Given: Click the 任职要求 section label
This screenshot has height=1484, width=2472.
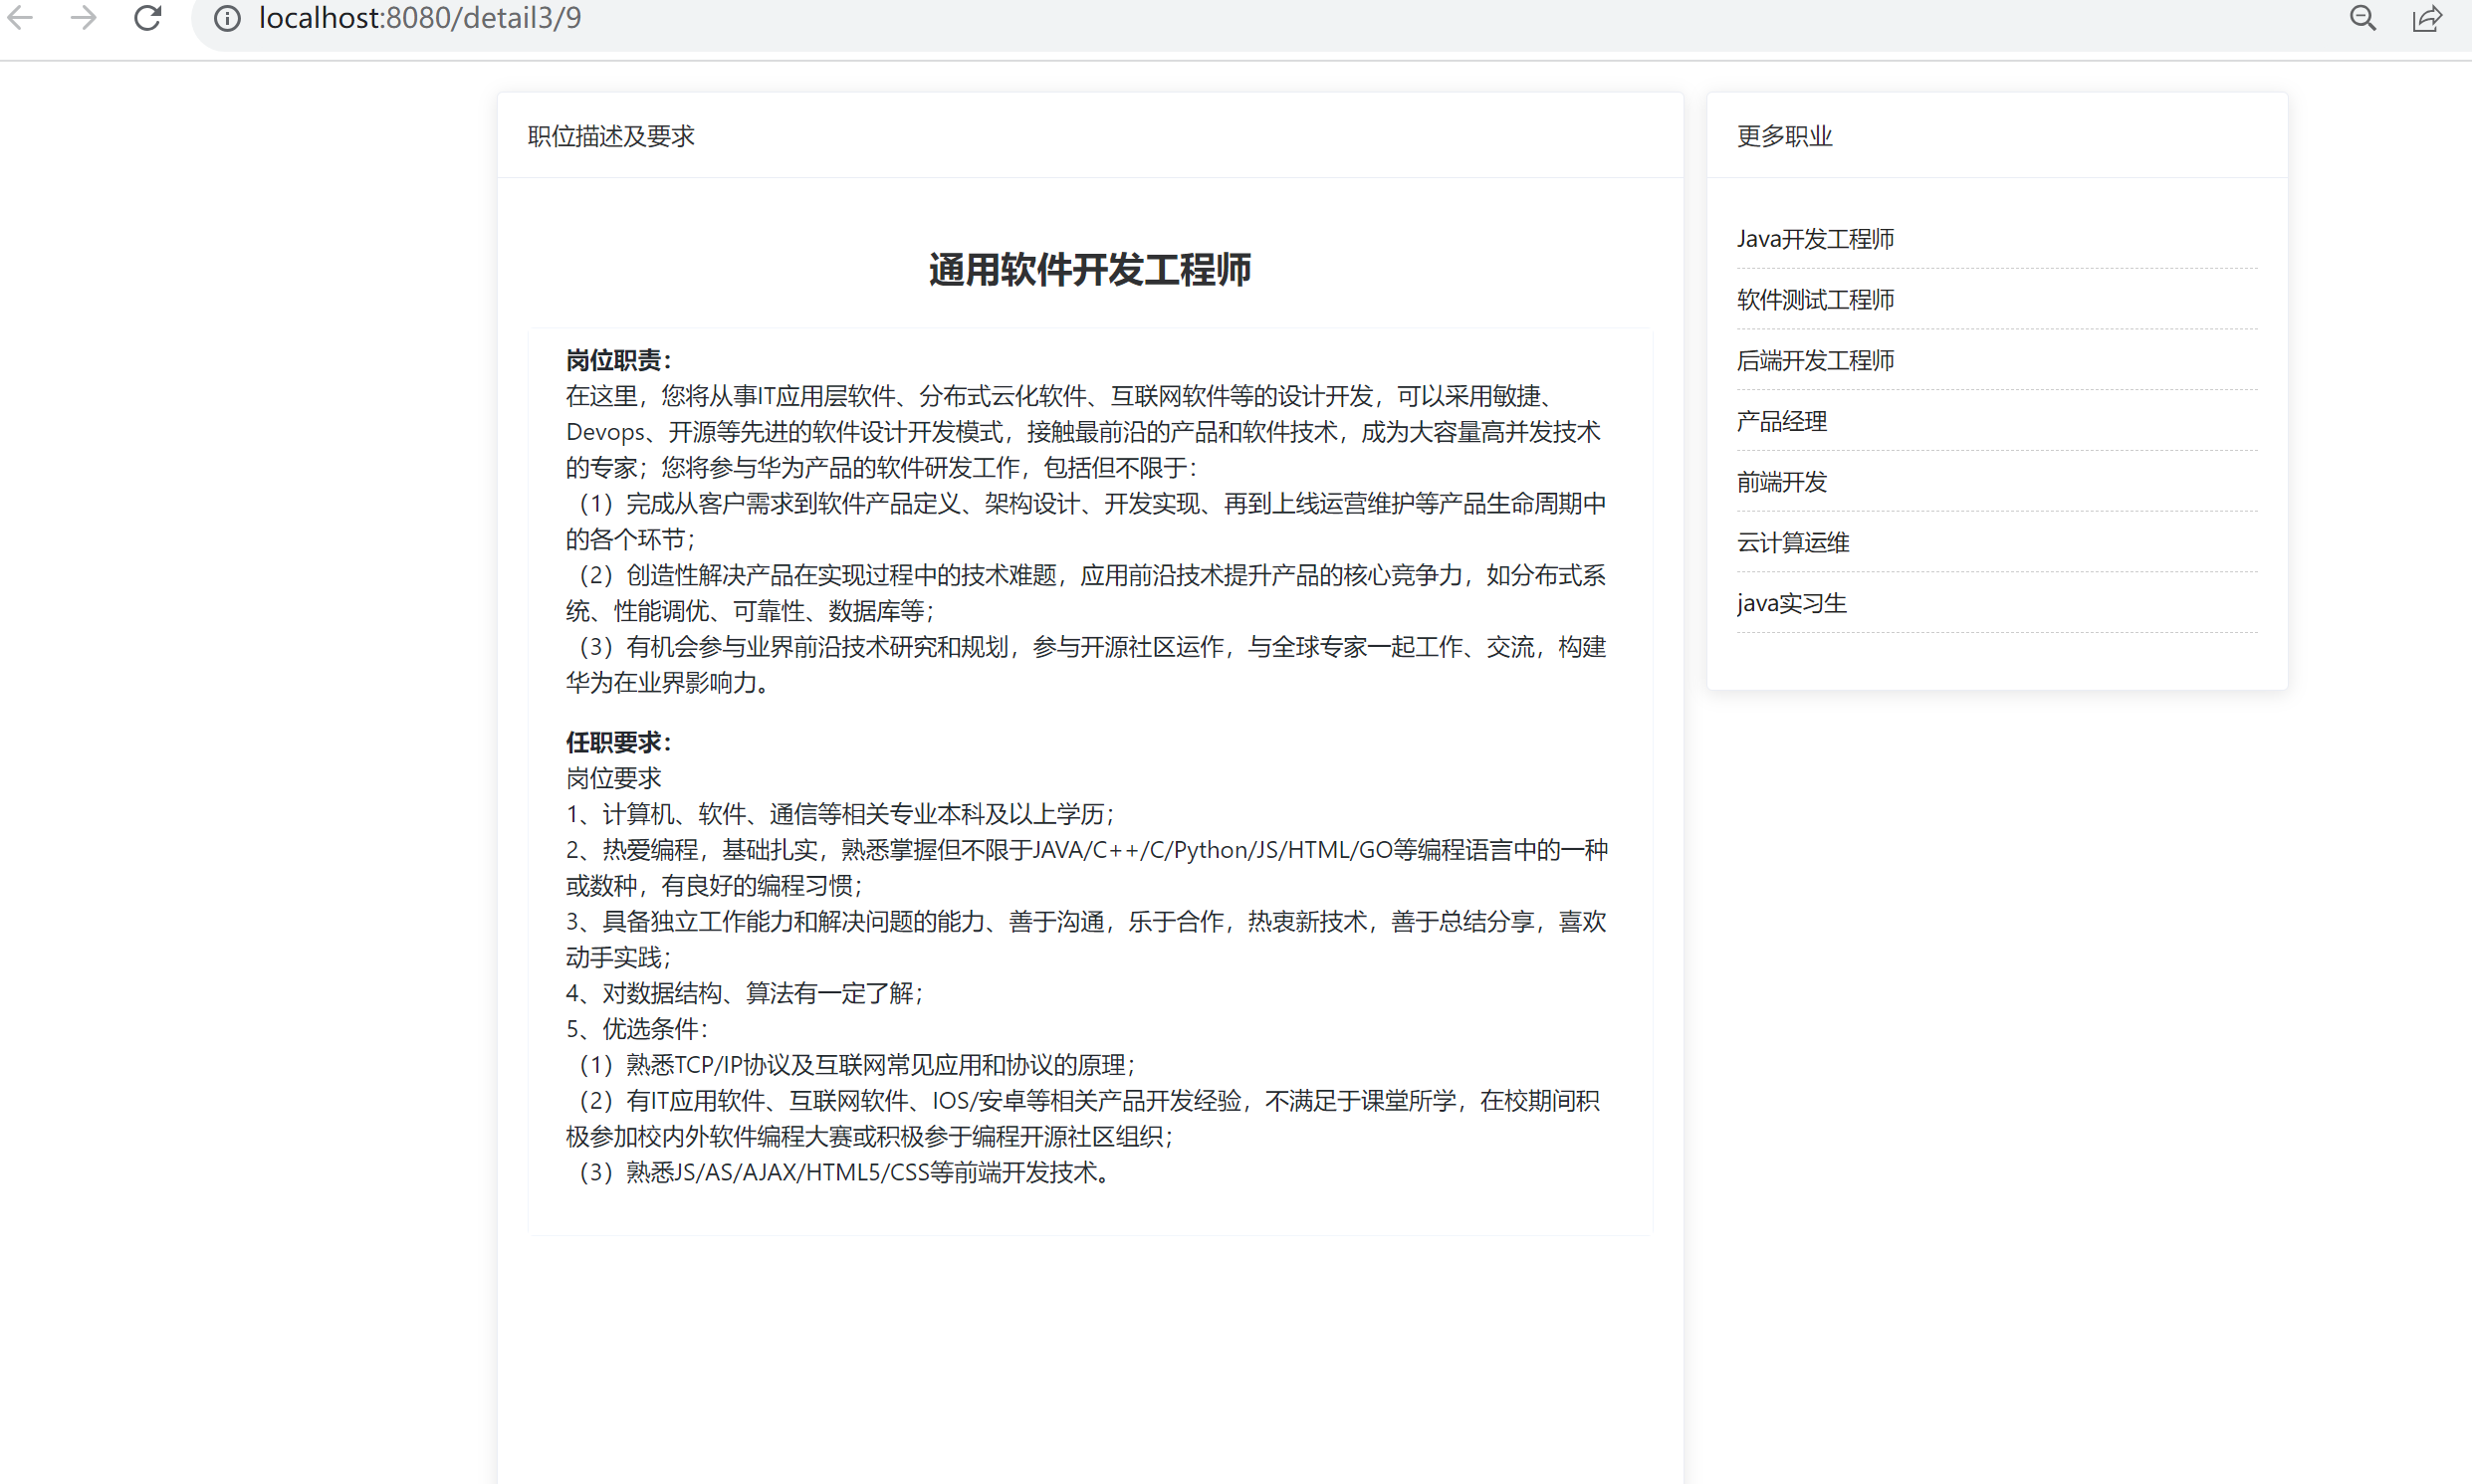Looking at the screenshot, I should pos(618,742).
